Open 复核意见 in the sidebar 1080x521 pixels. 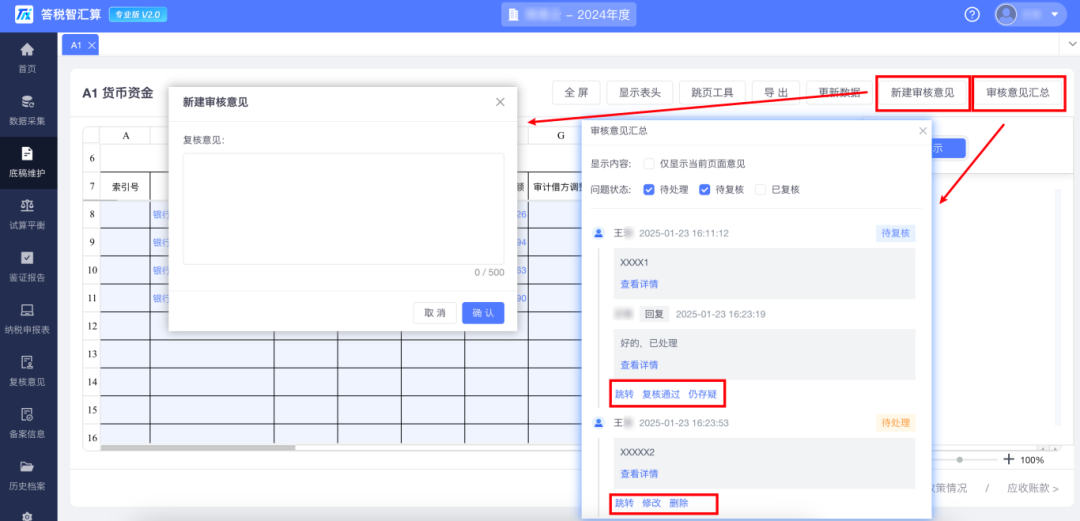pyautogui.click(x=28, y=371)
